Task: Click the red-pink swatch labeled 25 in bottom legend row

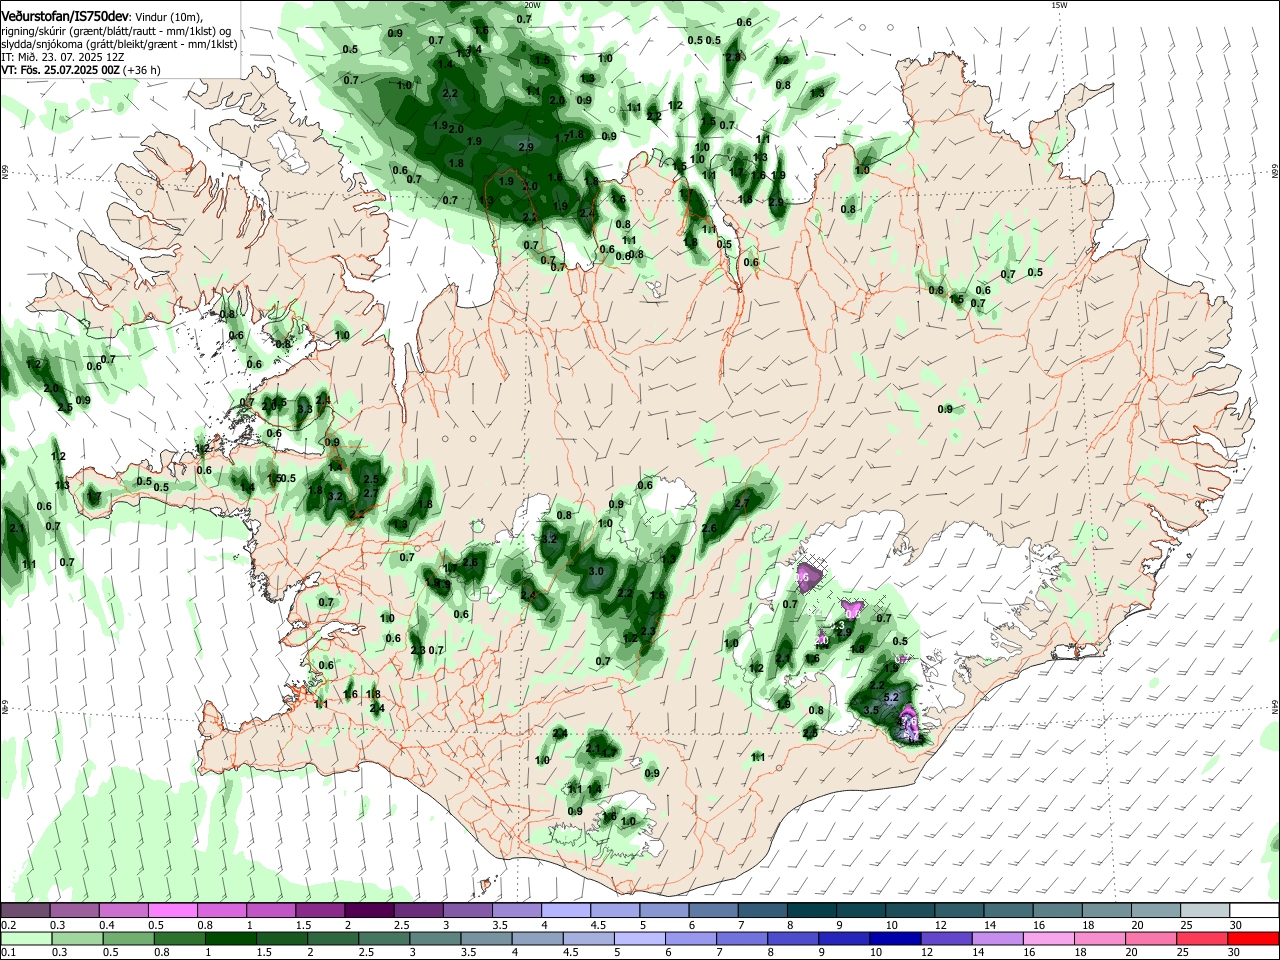Action: coord(1201,939)
